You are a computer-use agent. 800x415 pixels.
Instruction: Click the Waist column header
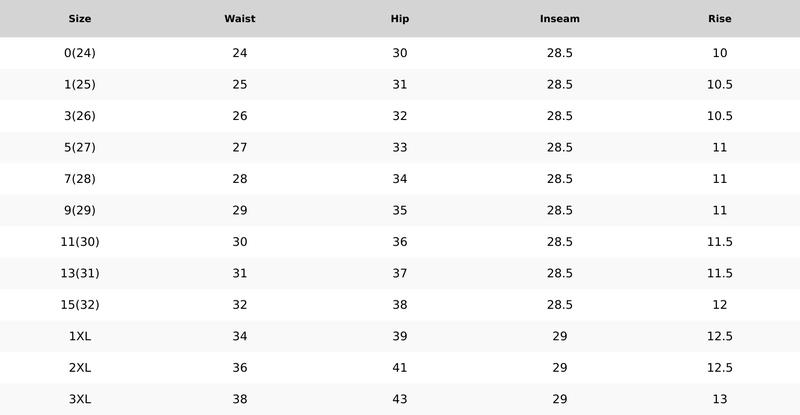pos(240,19)
